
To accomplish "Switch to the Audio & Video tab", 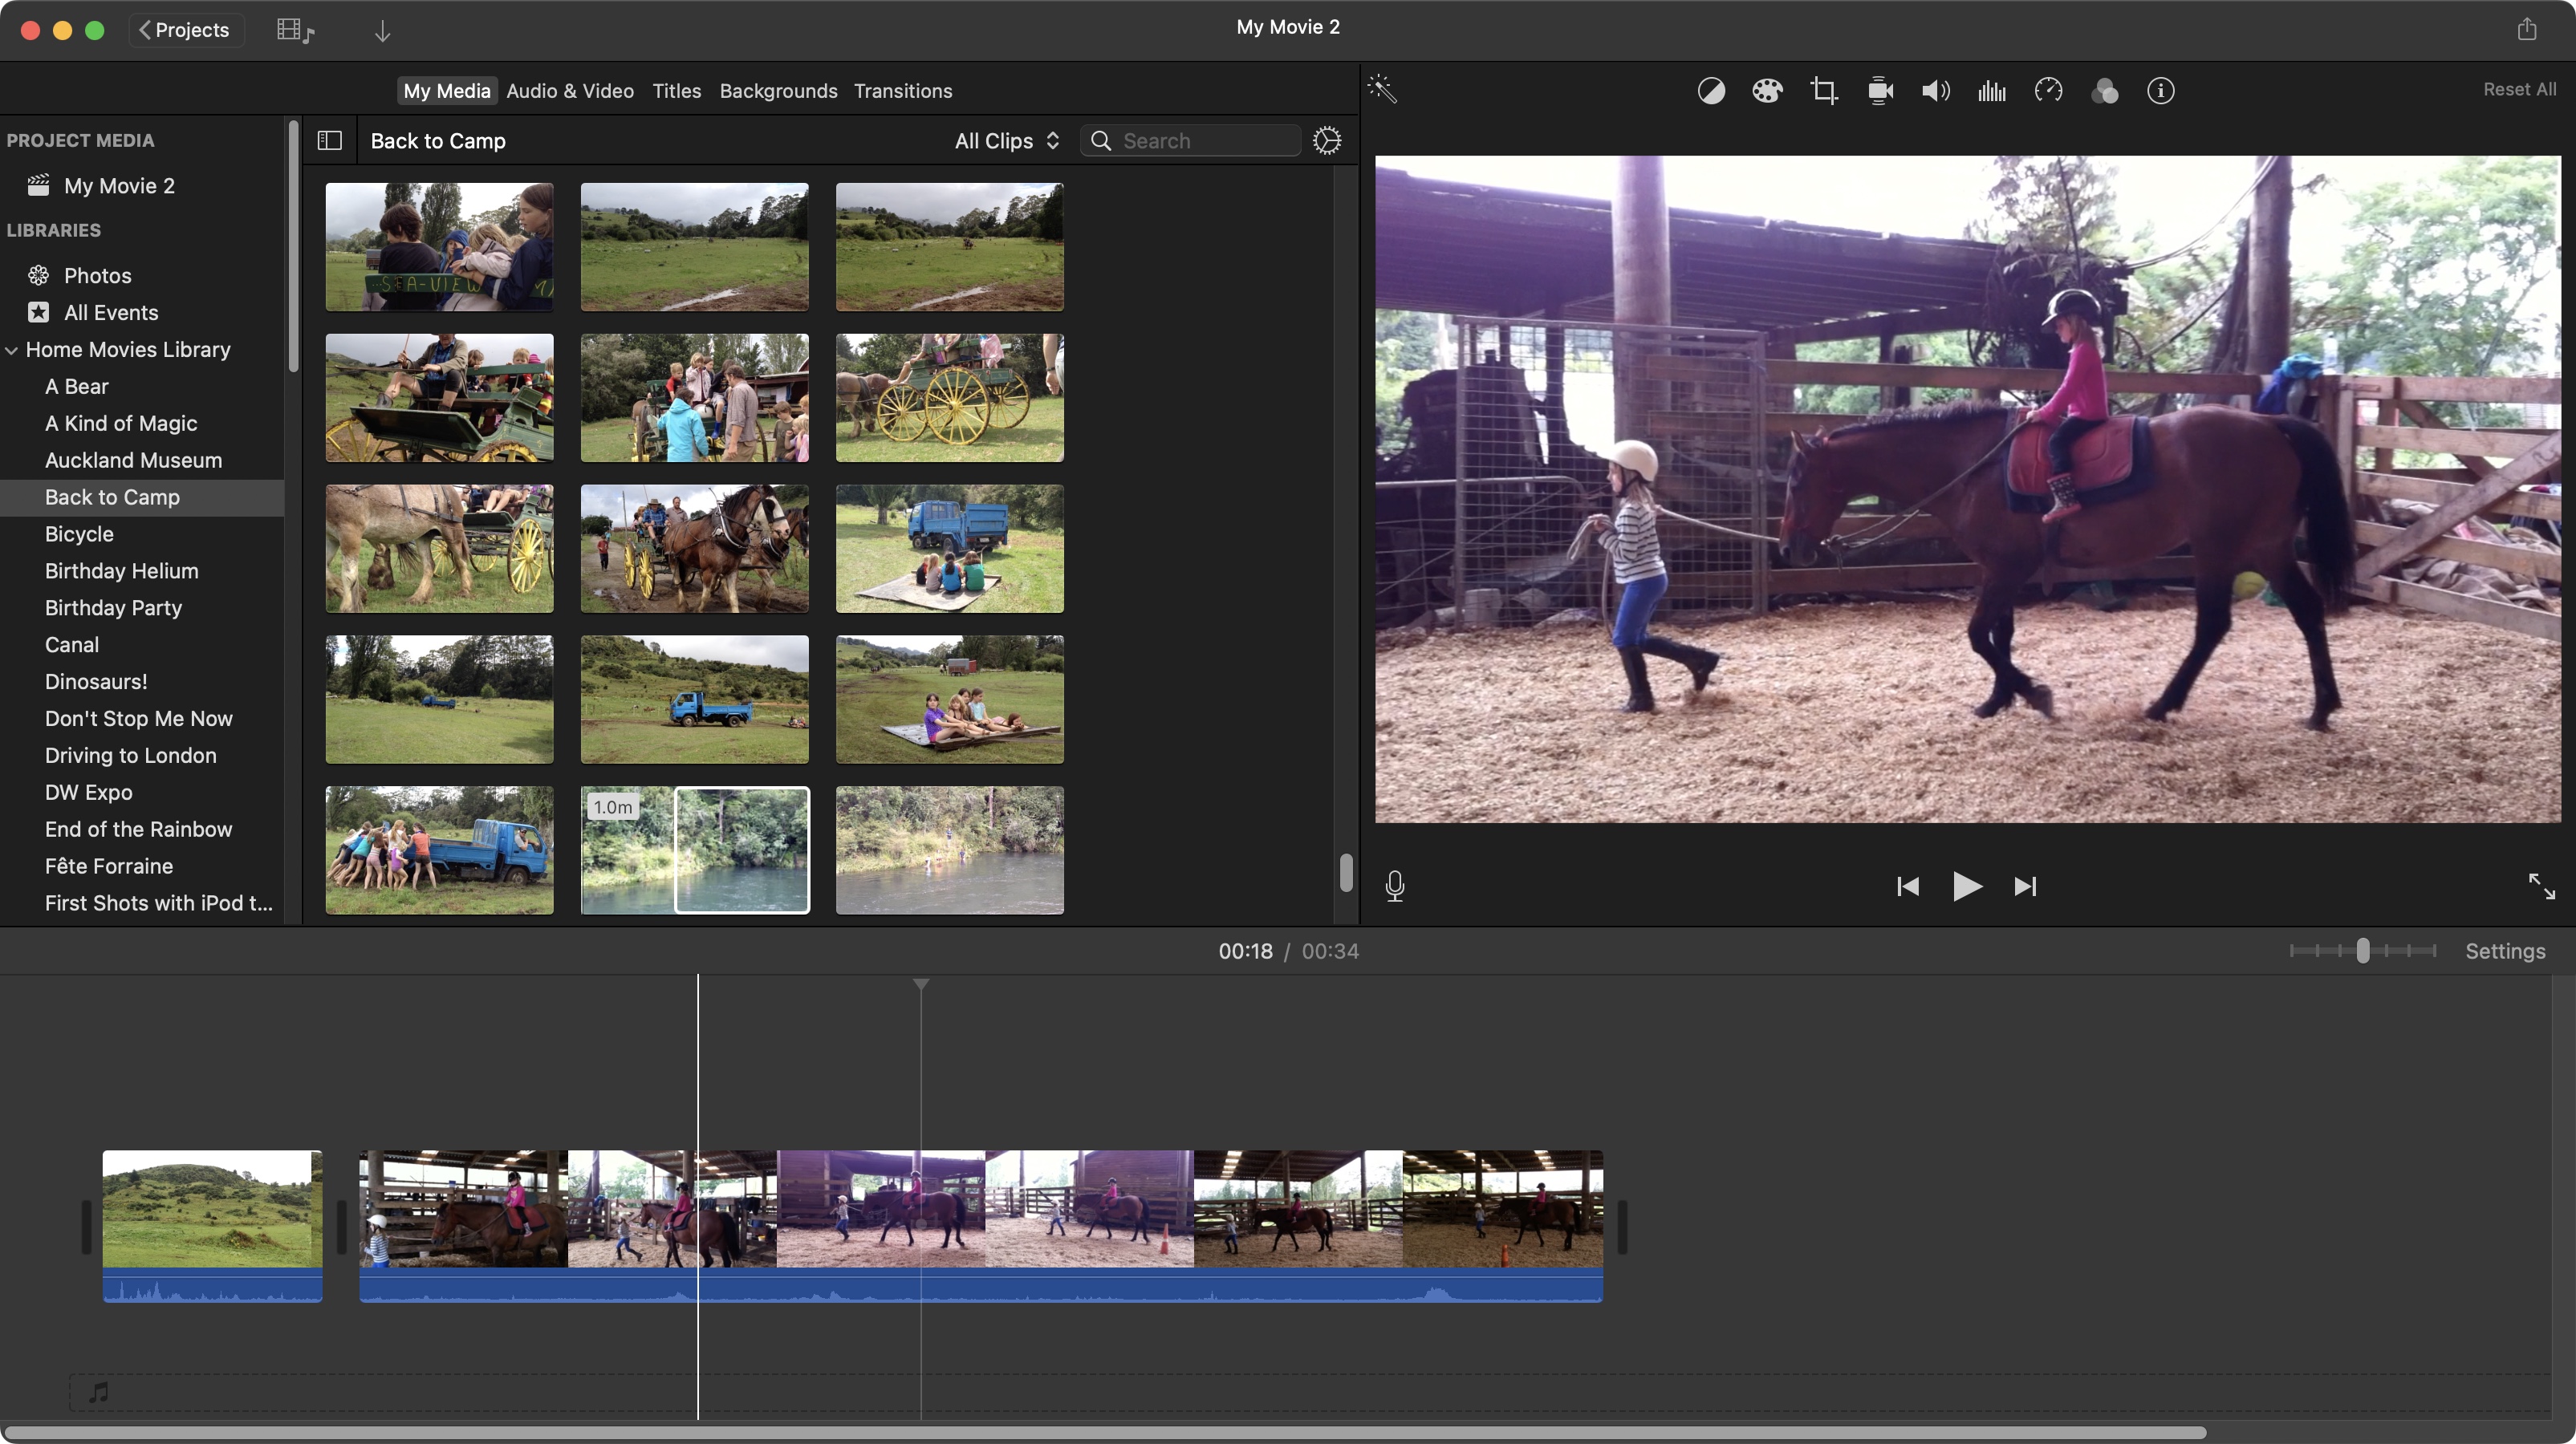I will (570, 91).
